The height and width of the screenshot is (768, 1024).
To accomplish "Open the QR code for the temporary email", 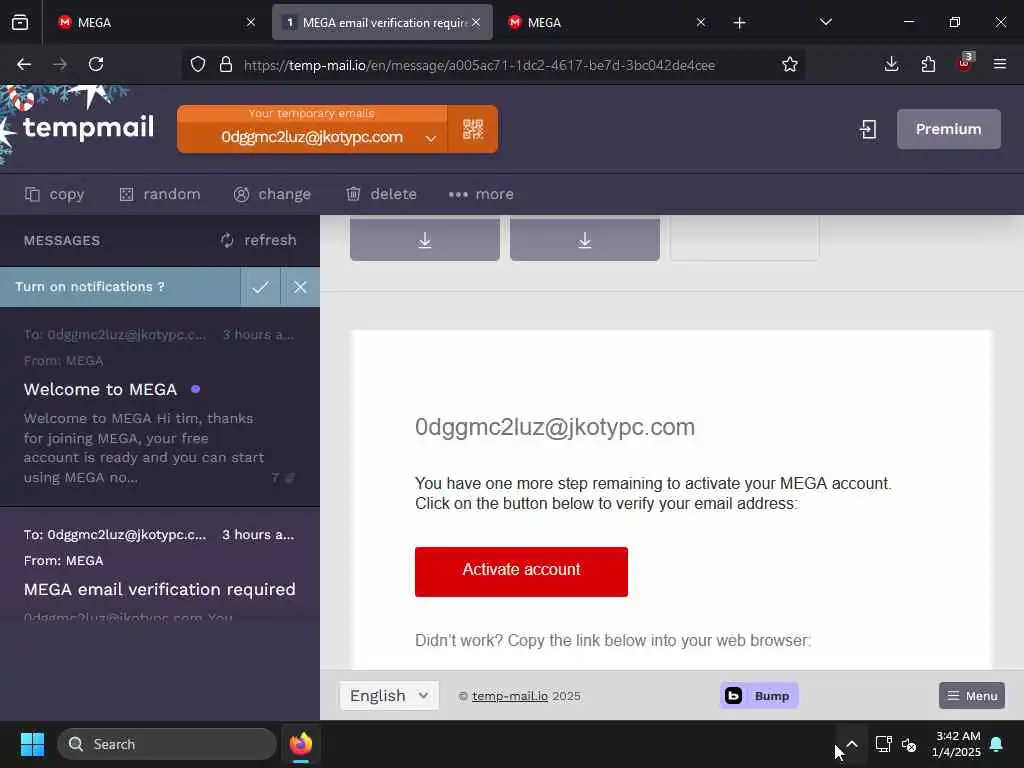I will (x=473, y=129).
